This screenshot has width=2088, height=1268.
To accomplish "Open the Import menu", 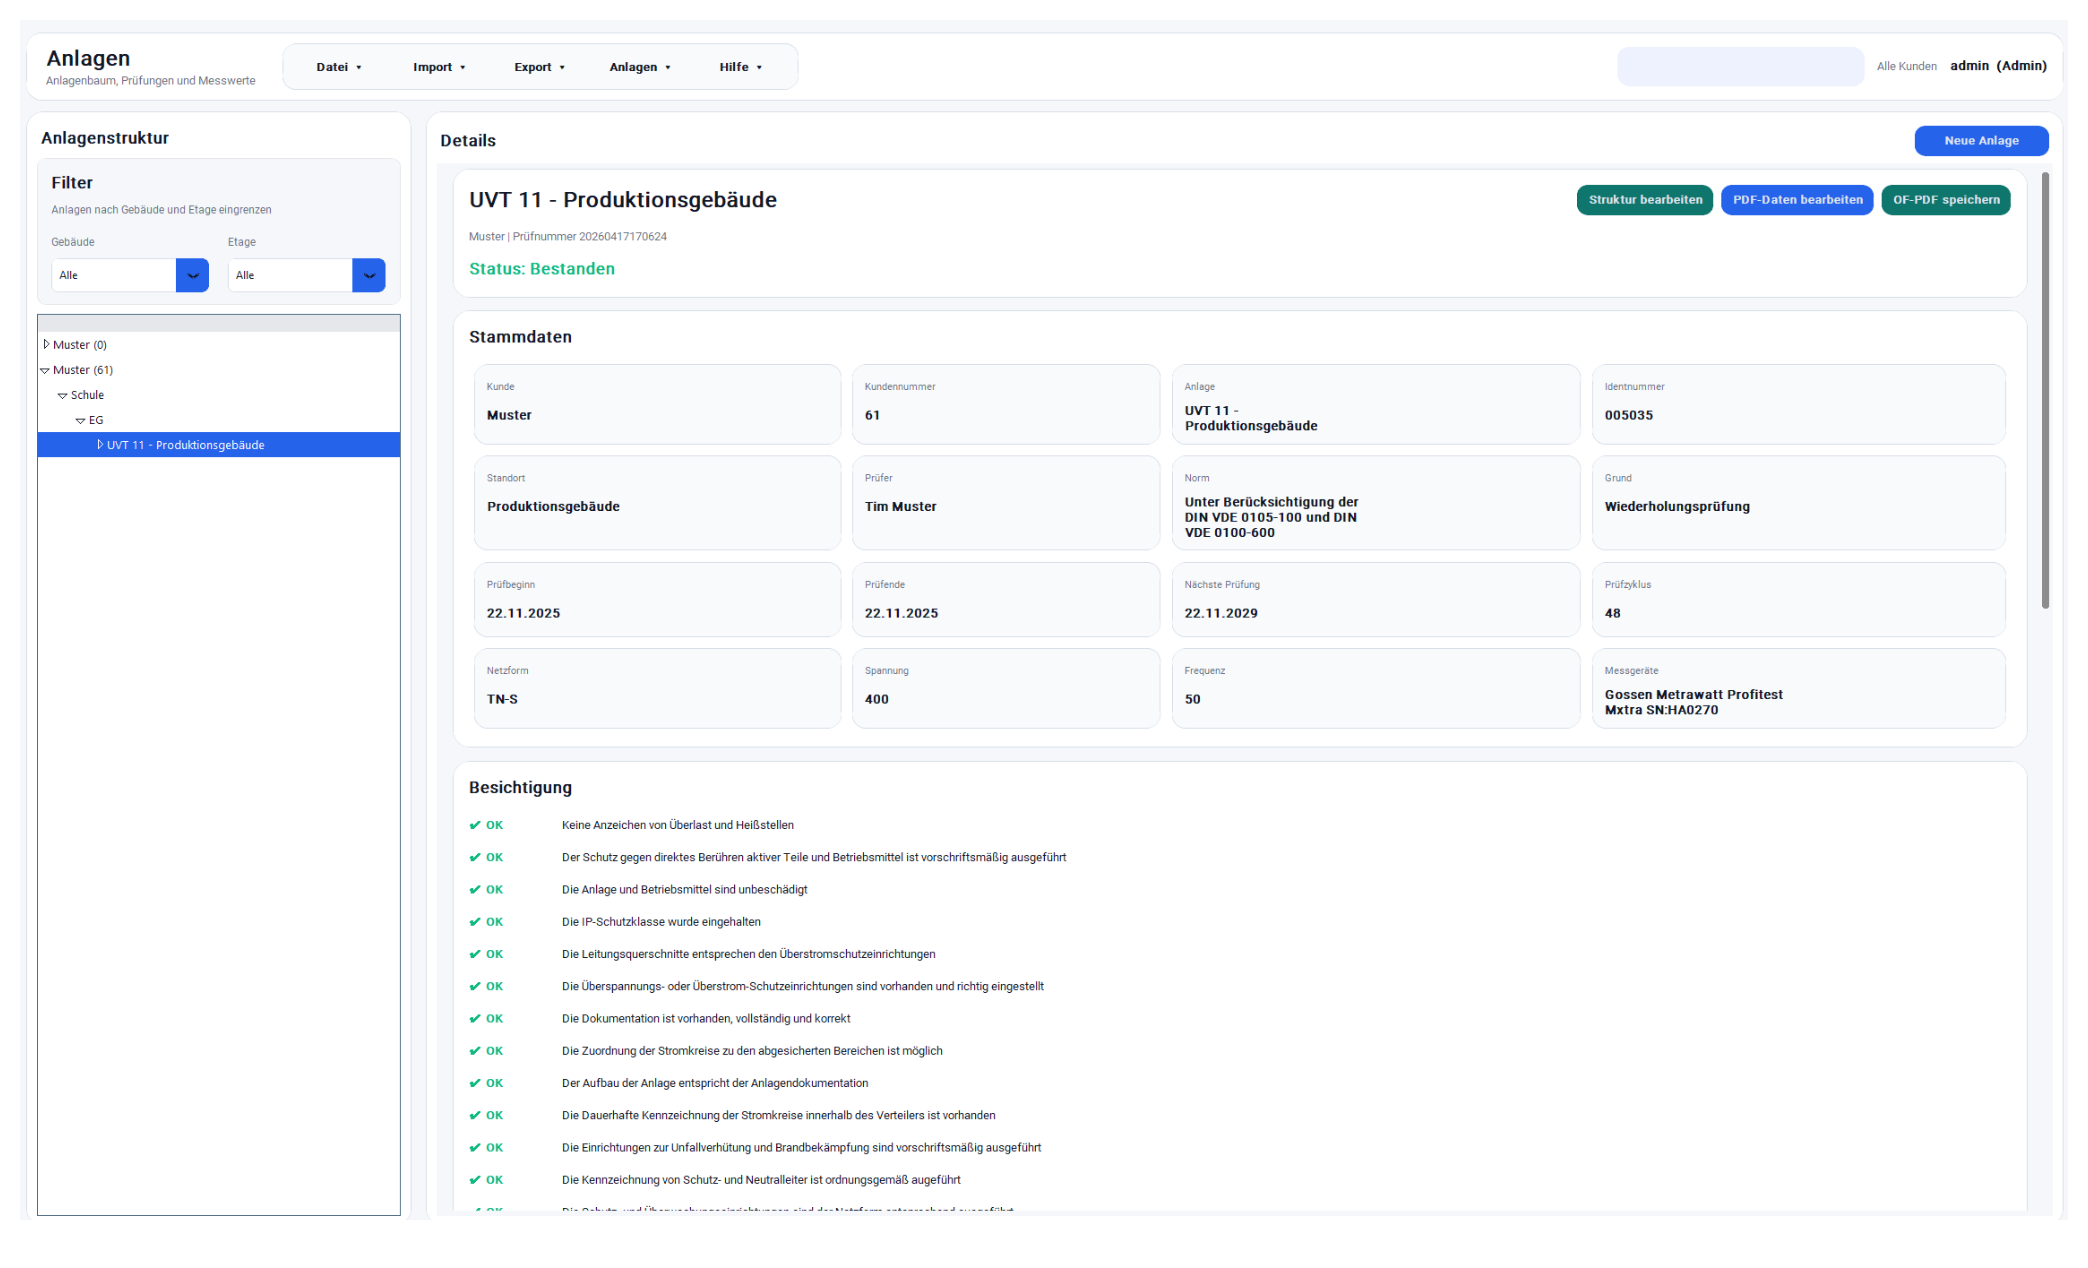I will 439,67.
